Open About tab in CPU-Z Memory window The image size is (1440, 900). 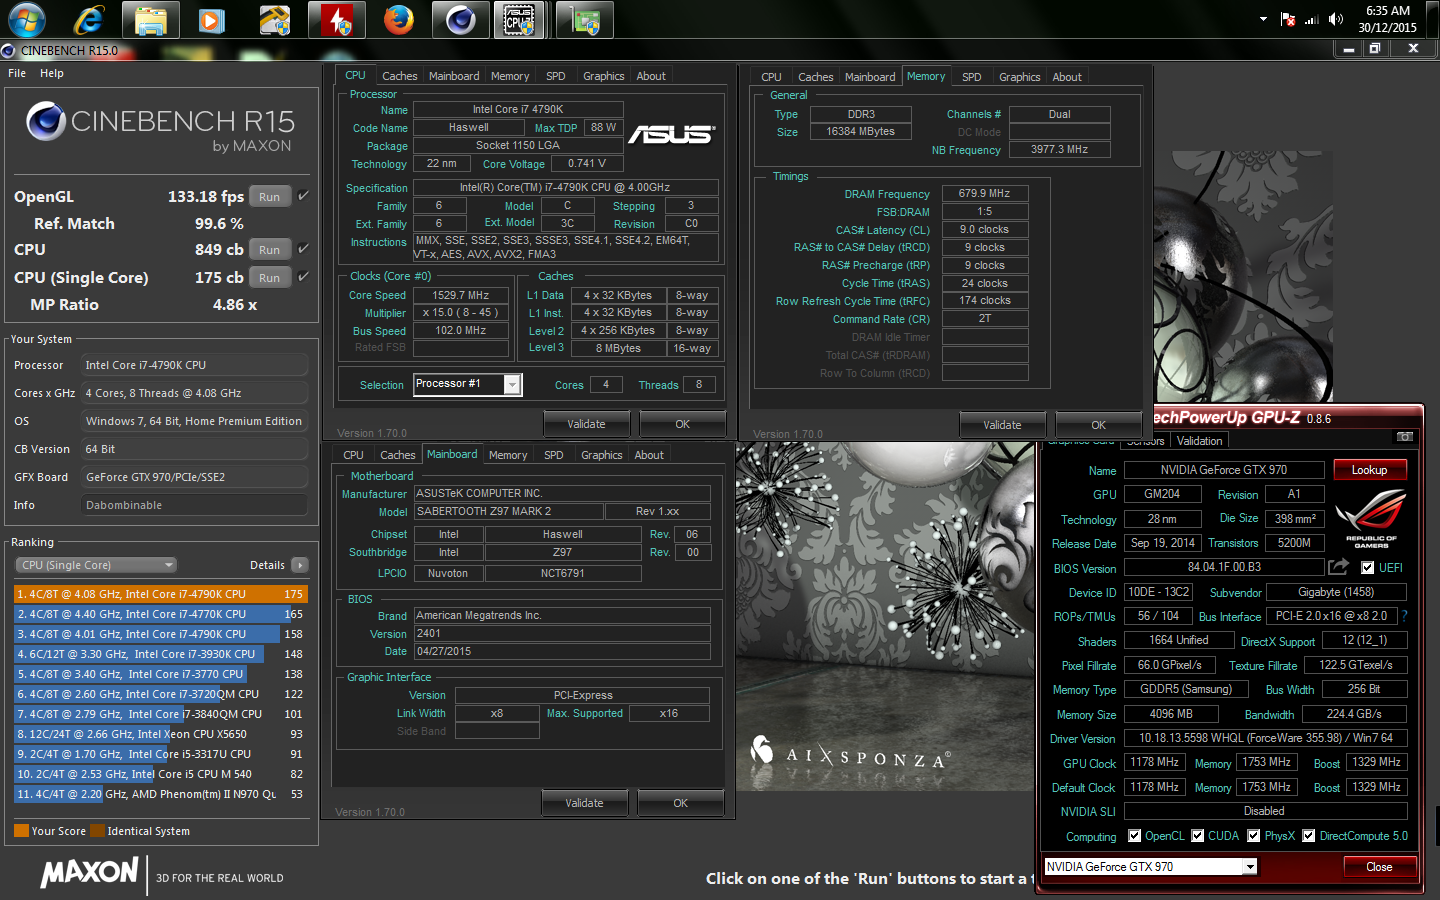click(x=1067, y=77)
